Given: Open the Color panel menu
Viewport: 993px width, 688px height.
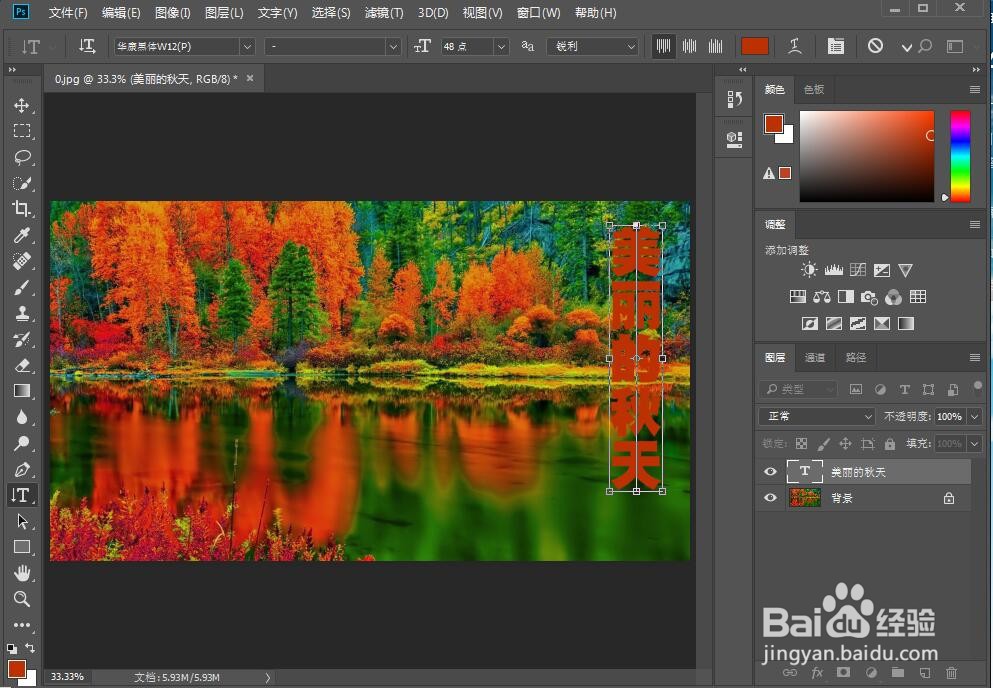Looking at the screenshot, I should click(975, 90).
